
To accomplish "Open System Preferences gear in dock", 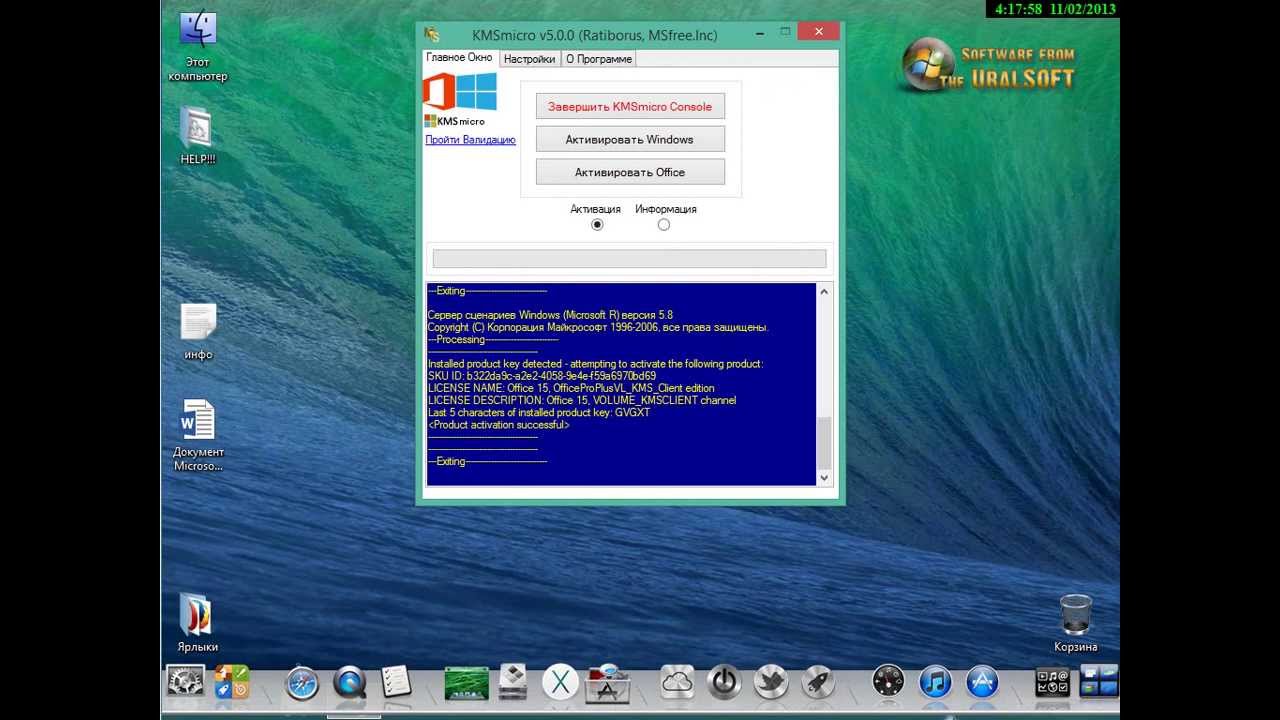I will point(185,682).
